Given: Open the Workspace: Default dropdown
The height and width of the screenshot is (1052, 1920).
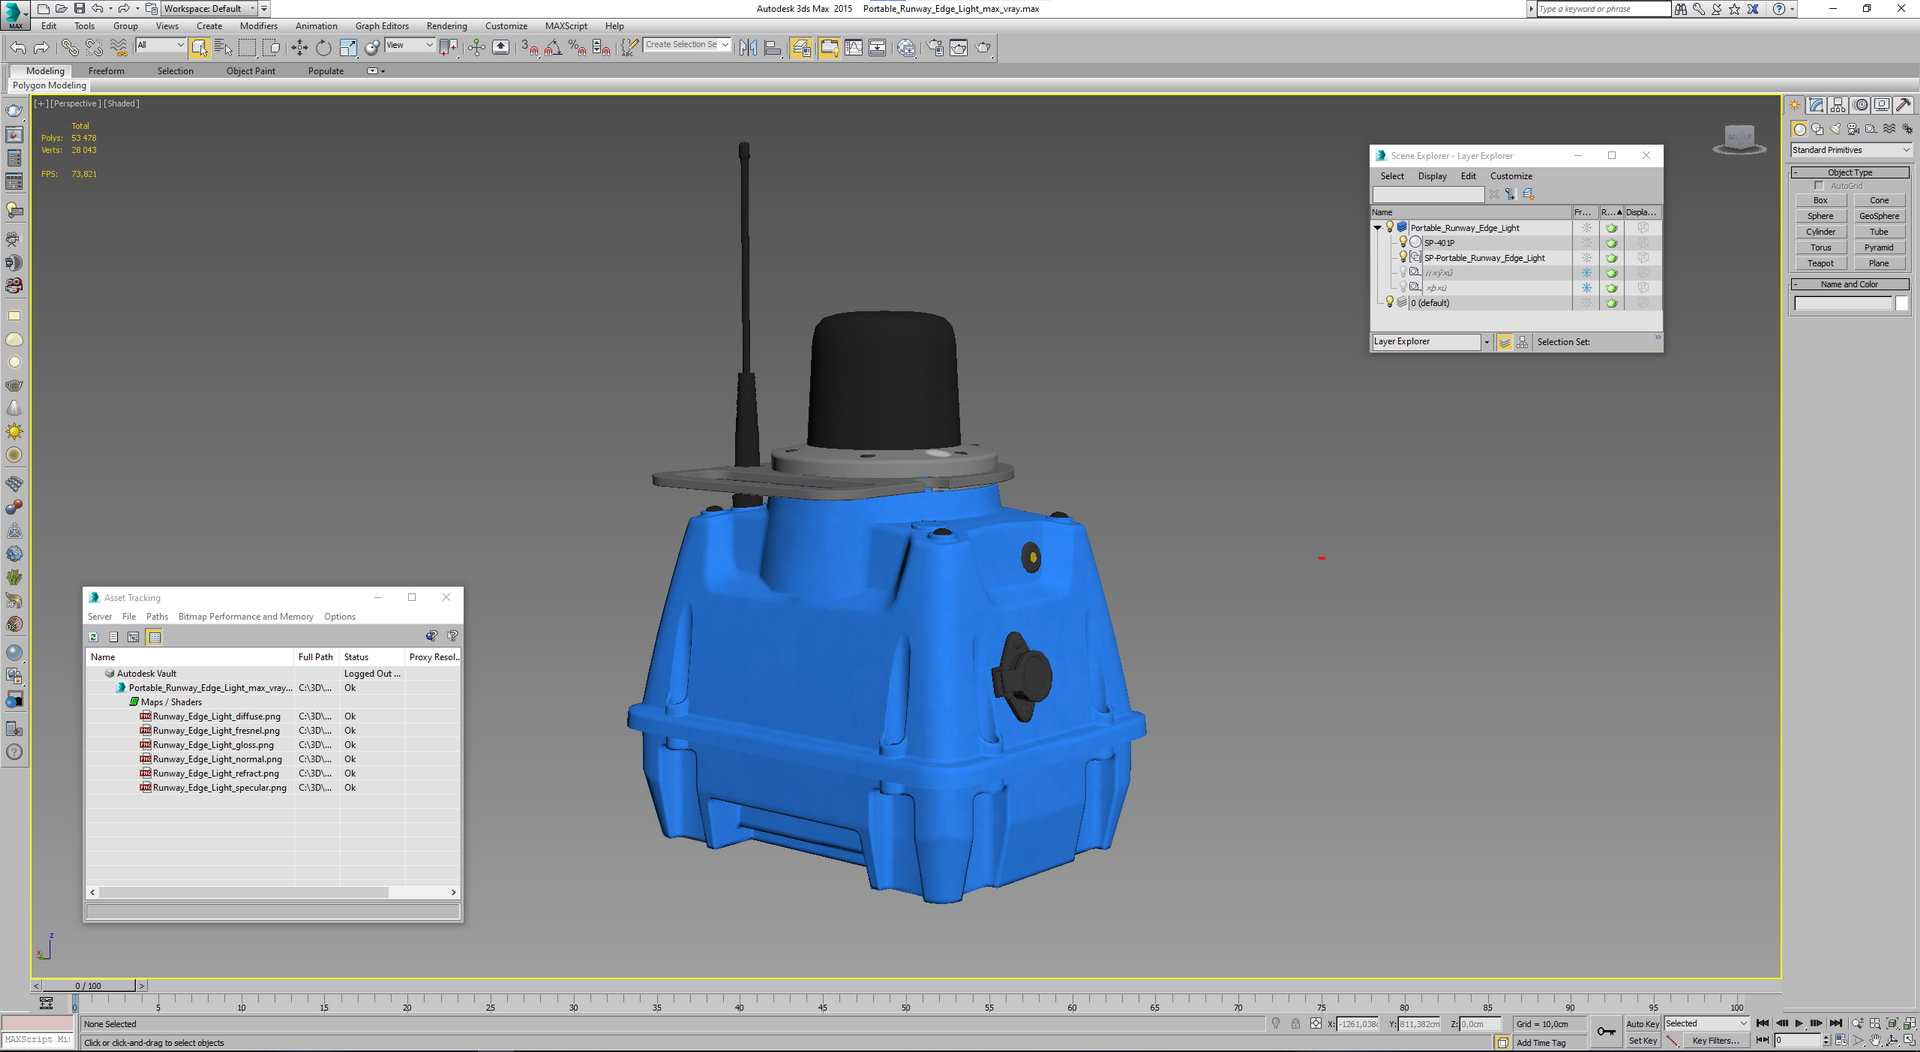Looking at the screenshot, I should click(x=208, y=9).
